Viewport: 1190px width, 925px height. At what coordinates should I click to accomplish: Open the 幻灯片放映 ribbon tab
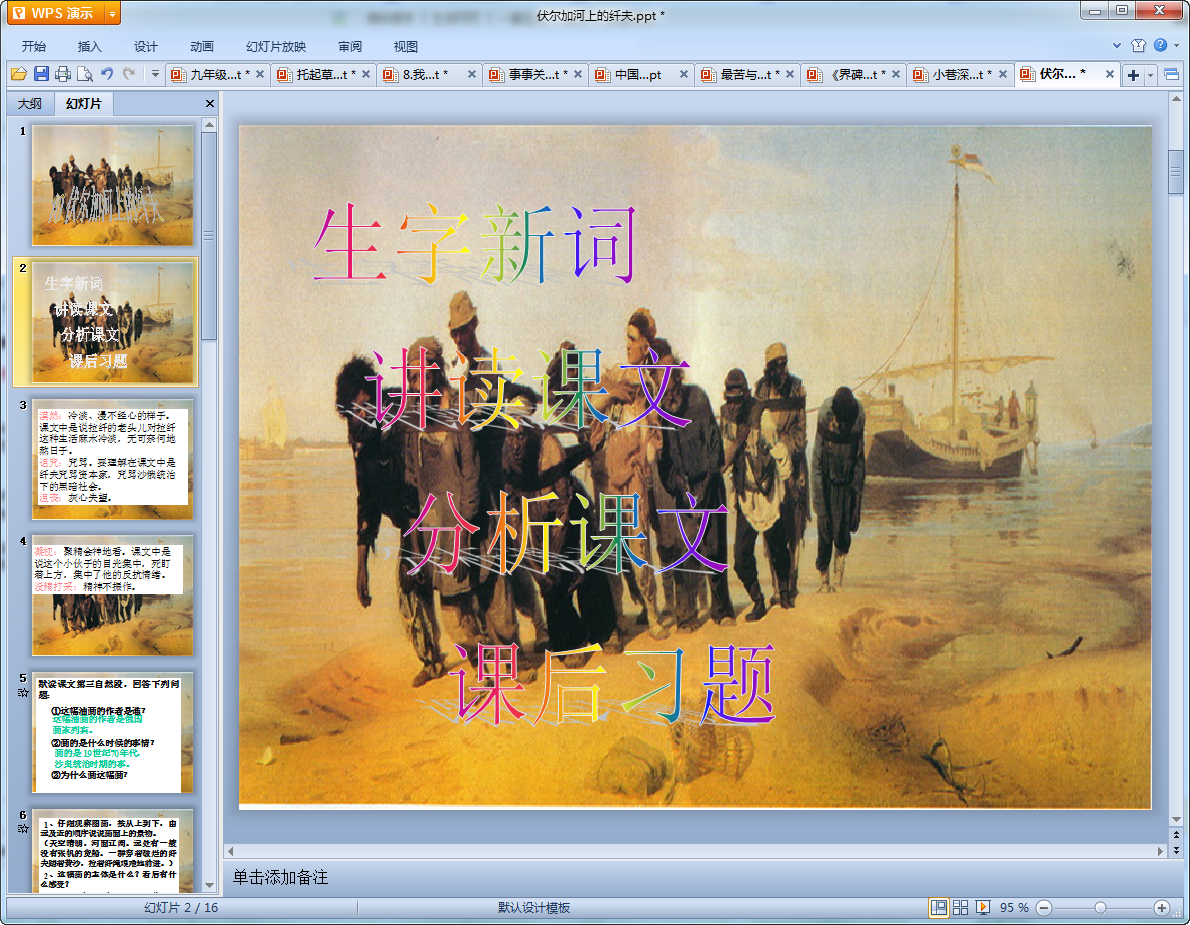point(275,46)
